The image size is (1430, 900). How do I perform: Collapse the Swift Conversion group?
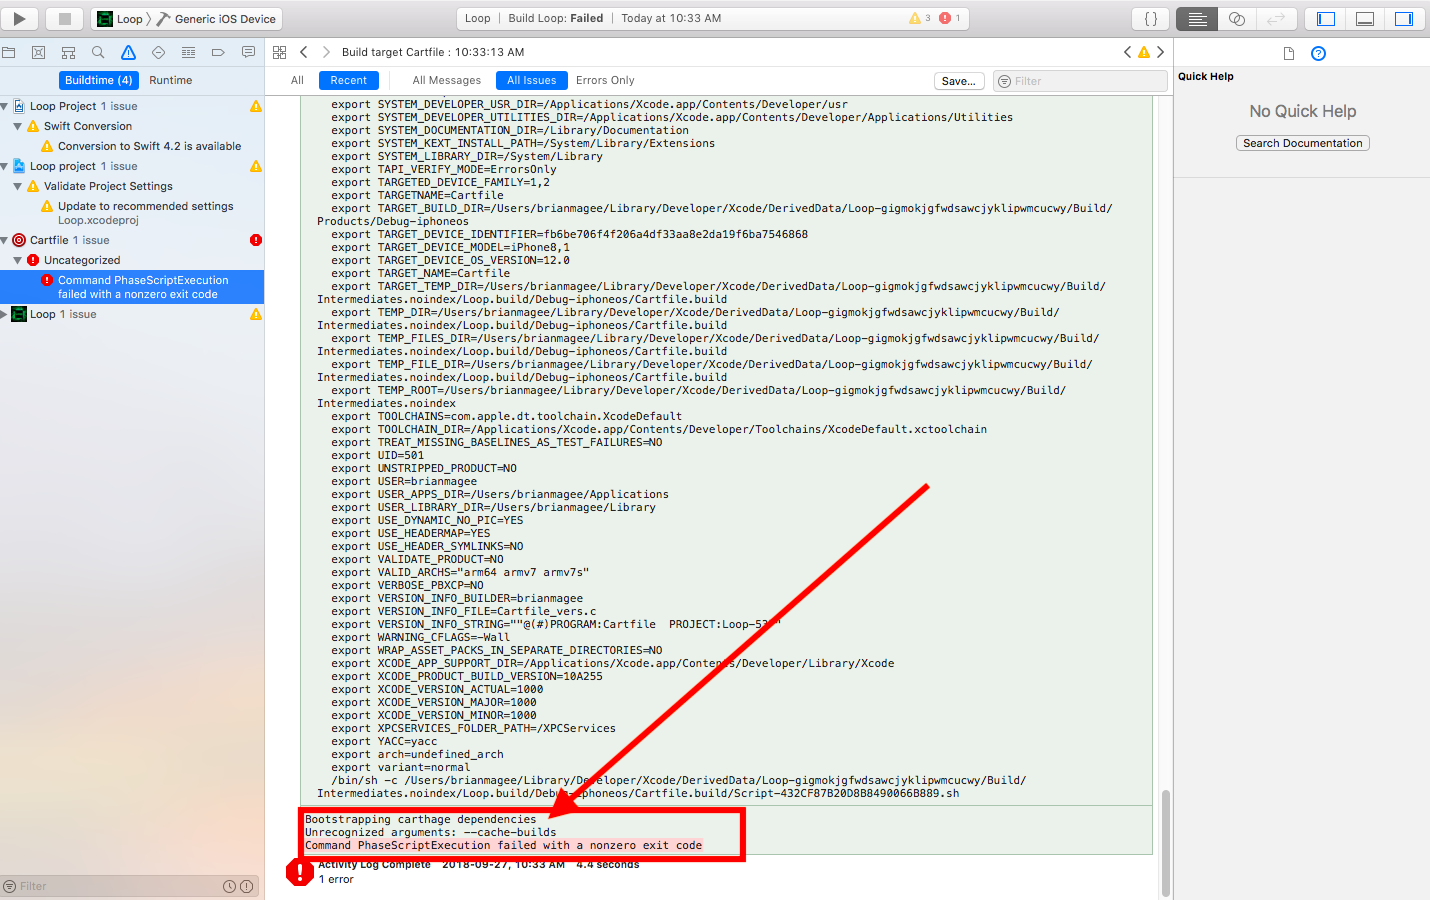[17, 126]
